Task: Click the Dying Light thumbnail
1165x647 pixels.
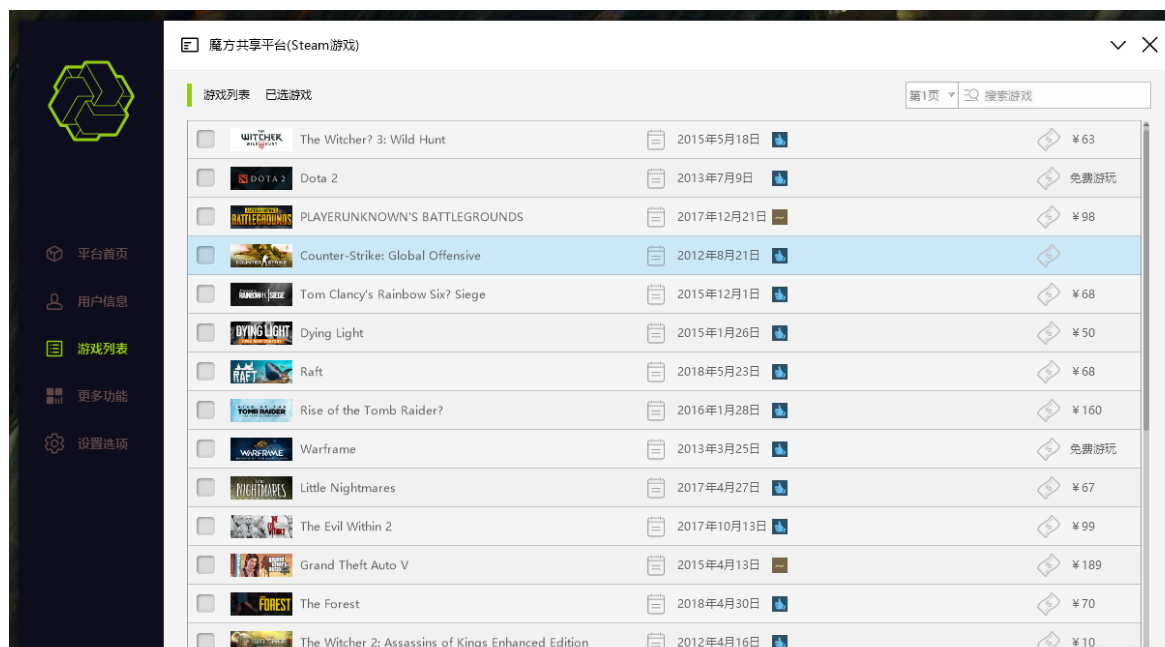Action: pyautogui.click(x=261, y=333)
